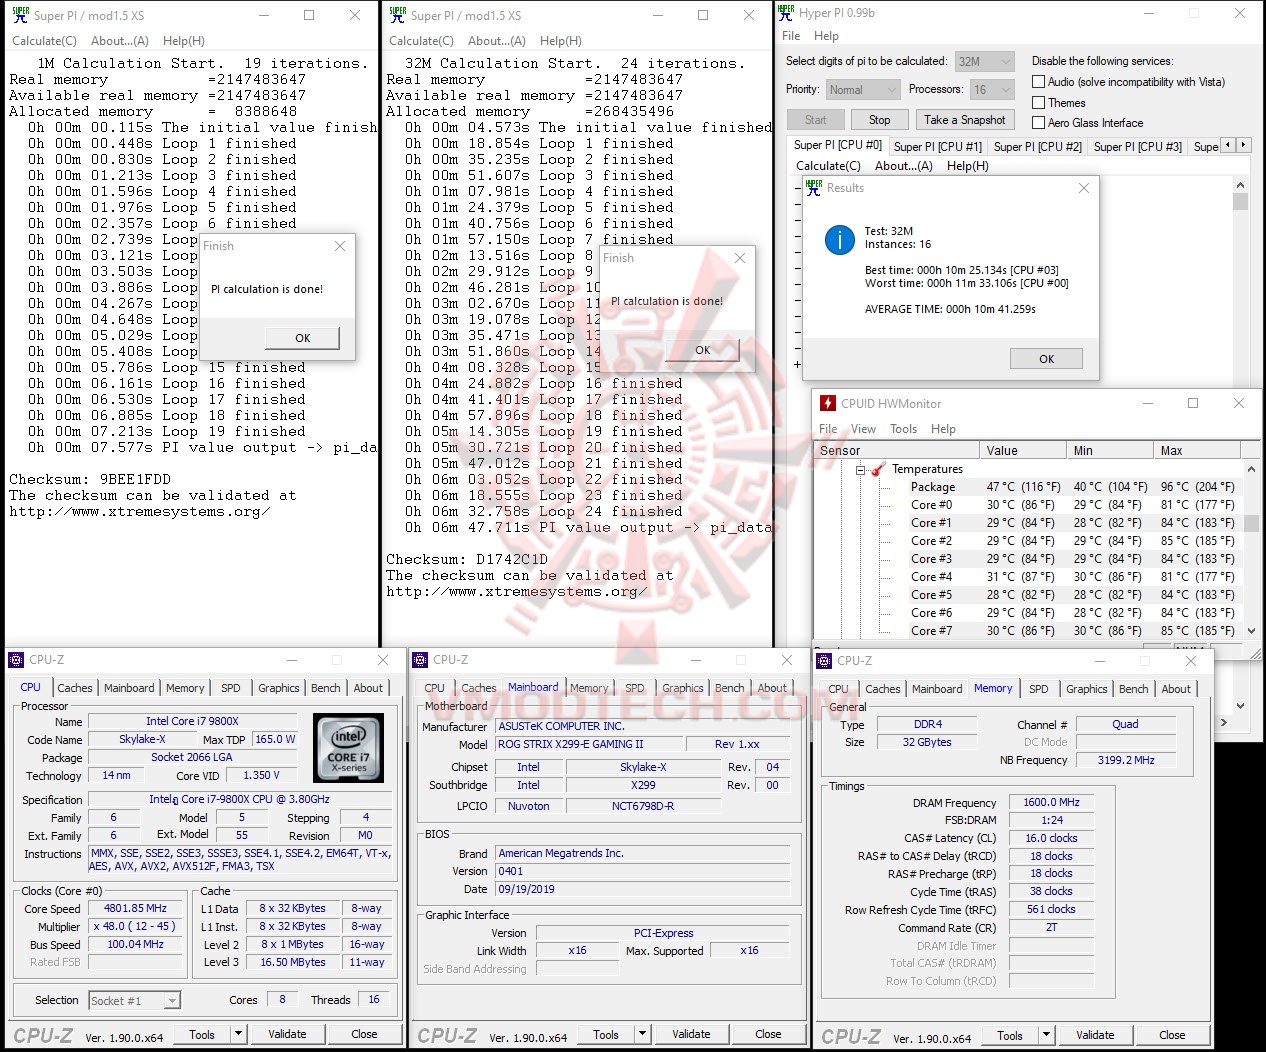Click the Intel Core i7 X-series logo

[x=348, y=748]
